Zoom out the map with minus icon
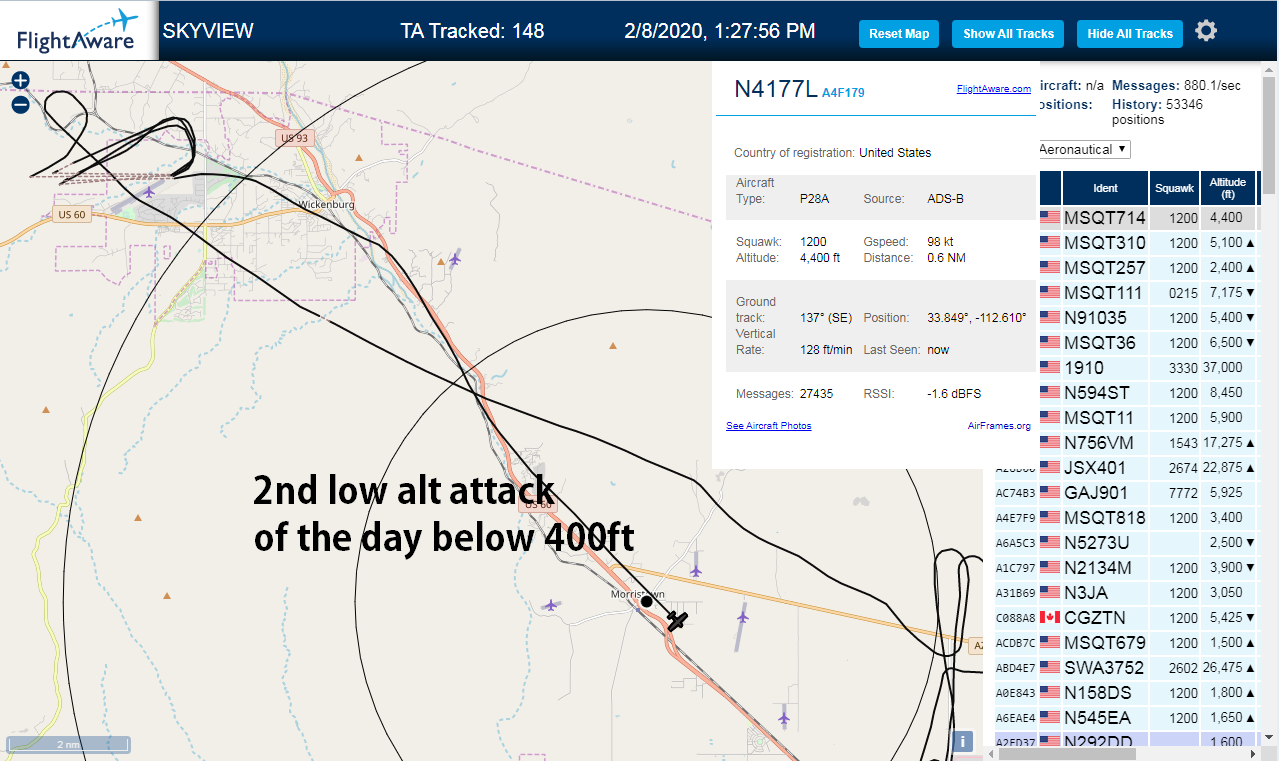The image size is (1279, 761). point(20,104)
